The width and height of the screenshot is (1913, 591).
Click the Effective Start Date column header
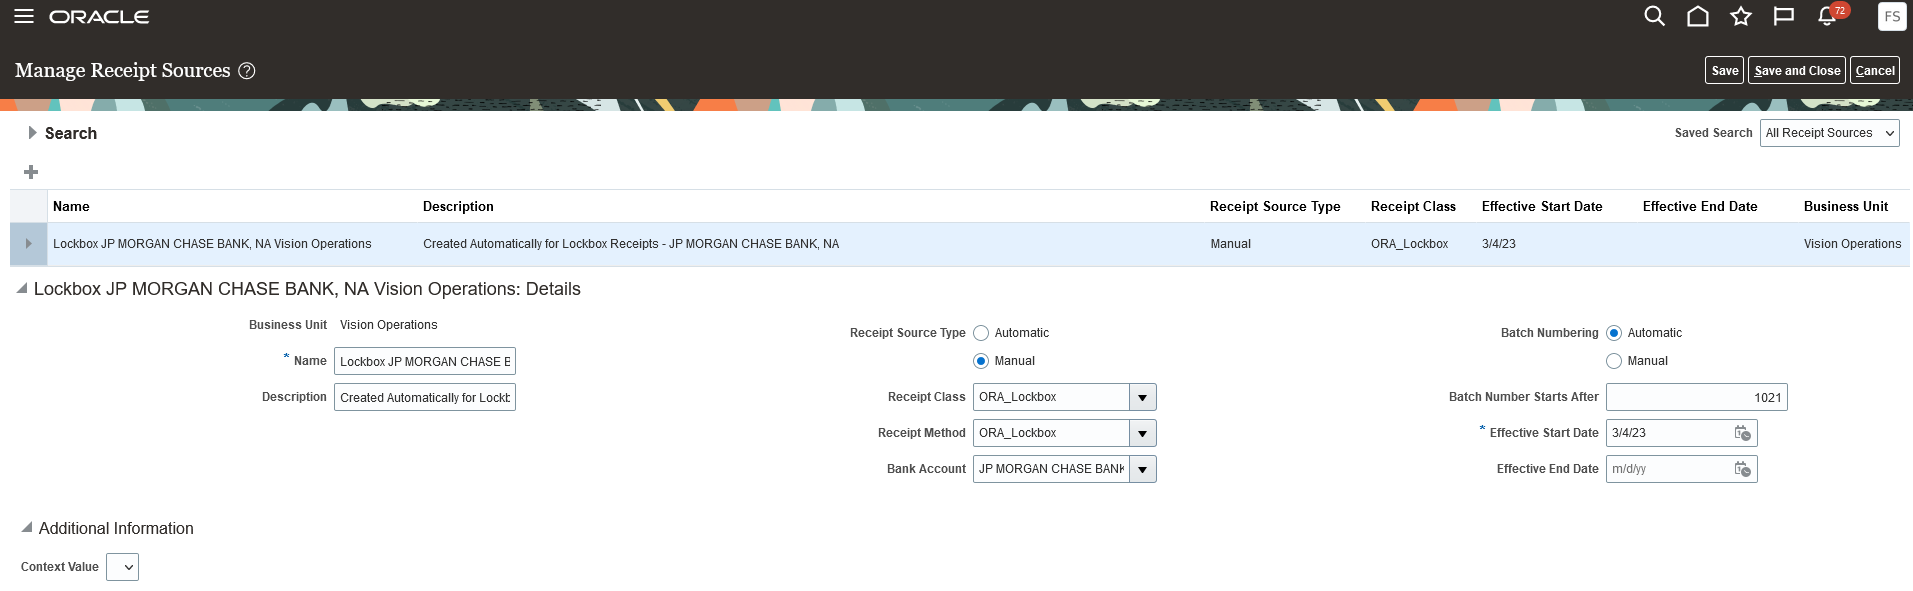click(1542, 206)
